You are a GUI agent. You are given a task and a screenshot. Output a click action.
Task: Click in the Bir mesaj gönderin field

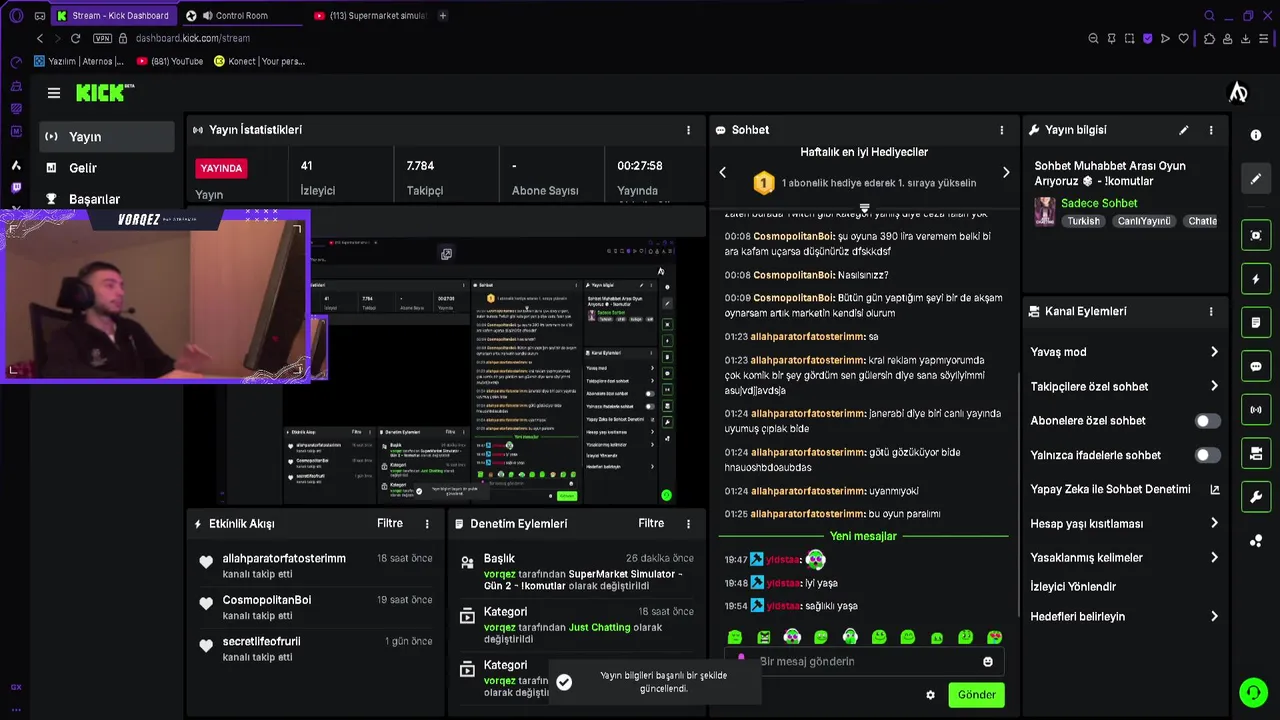point(865,662)
